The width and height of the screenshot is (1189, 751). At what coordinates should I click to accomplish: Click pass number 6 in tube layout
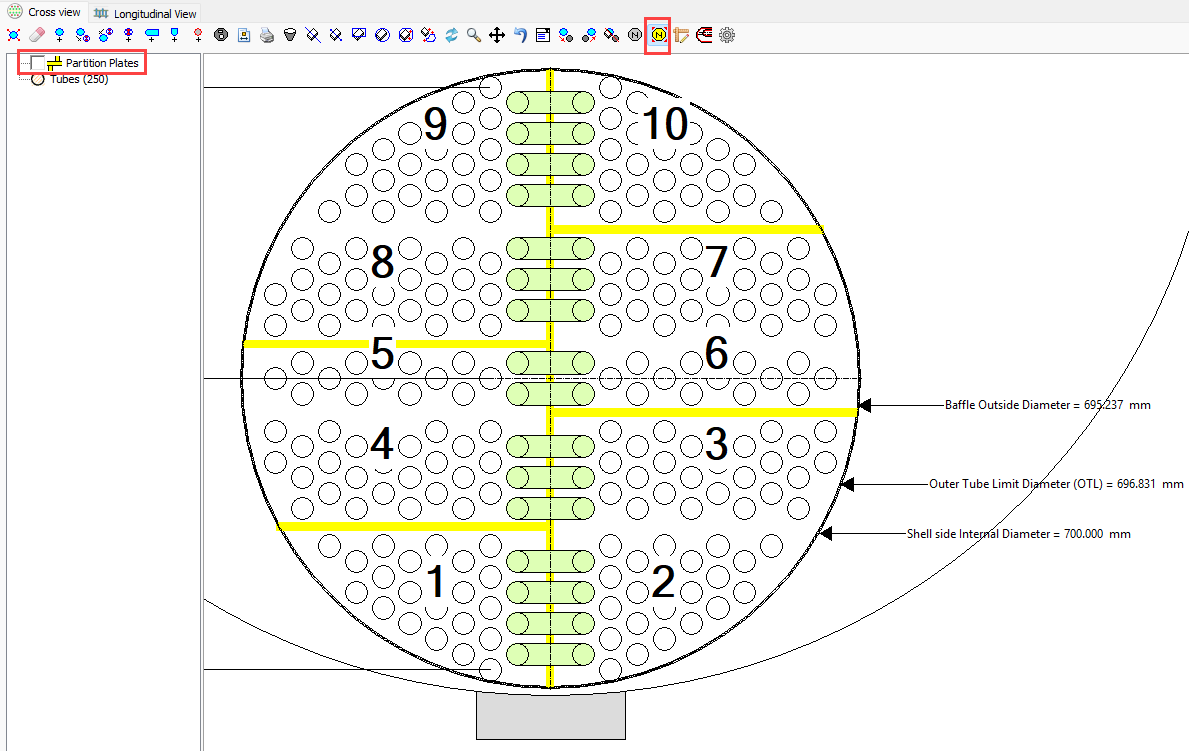click(x=717, y=354)
